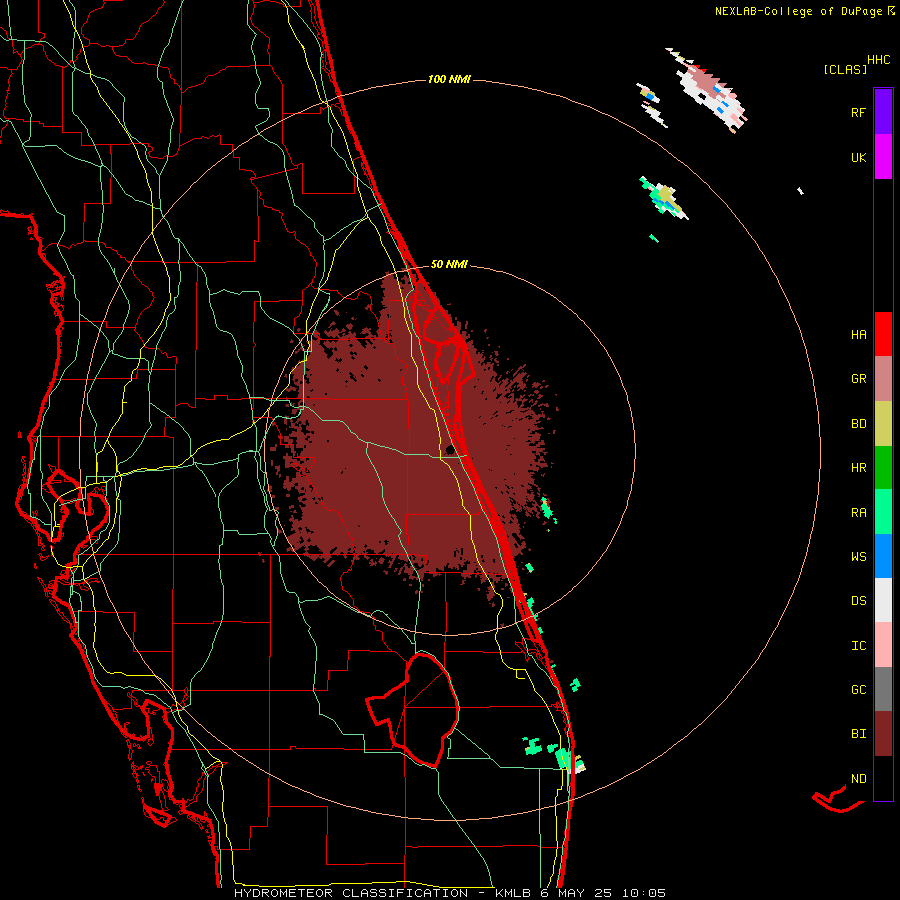Viewport: 900px width, 900px height.
Task: Click the IC light pink swatch
Action: [883, 645]
